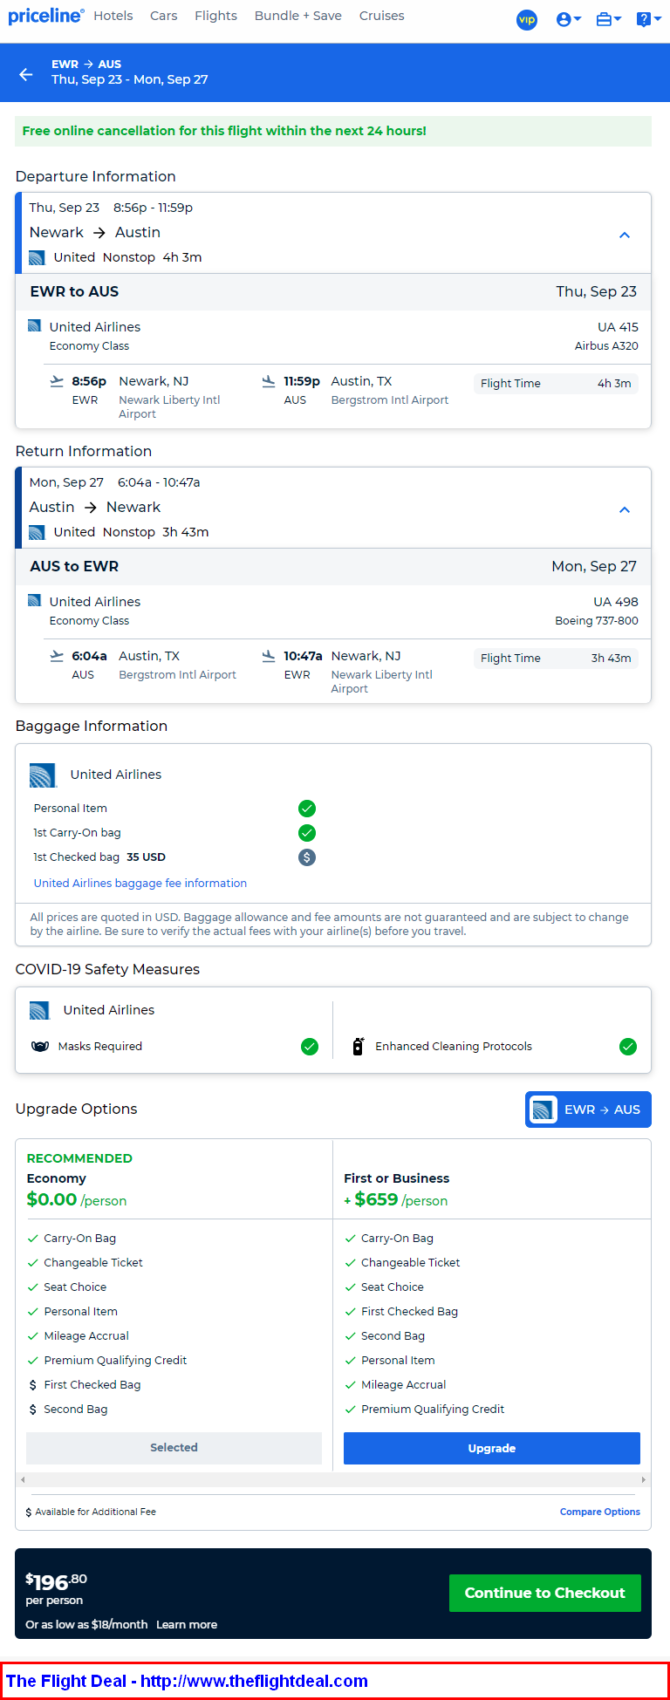Click the Personal Item green checkmark
The width and height of the screenshot is (670, 1700).
[x=307, y=808]
